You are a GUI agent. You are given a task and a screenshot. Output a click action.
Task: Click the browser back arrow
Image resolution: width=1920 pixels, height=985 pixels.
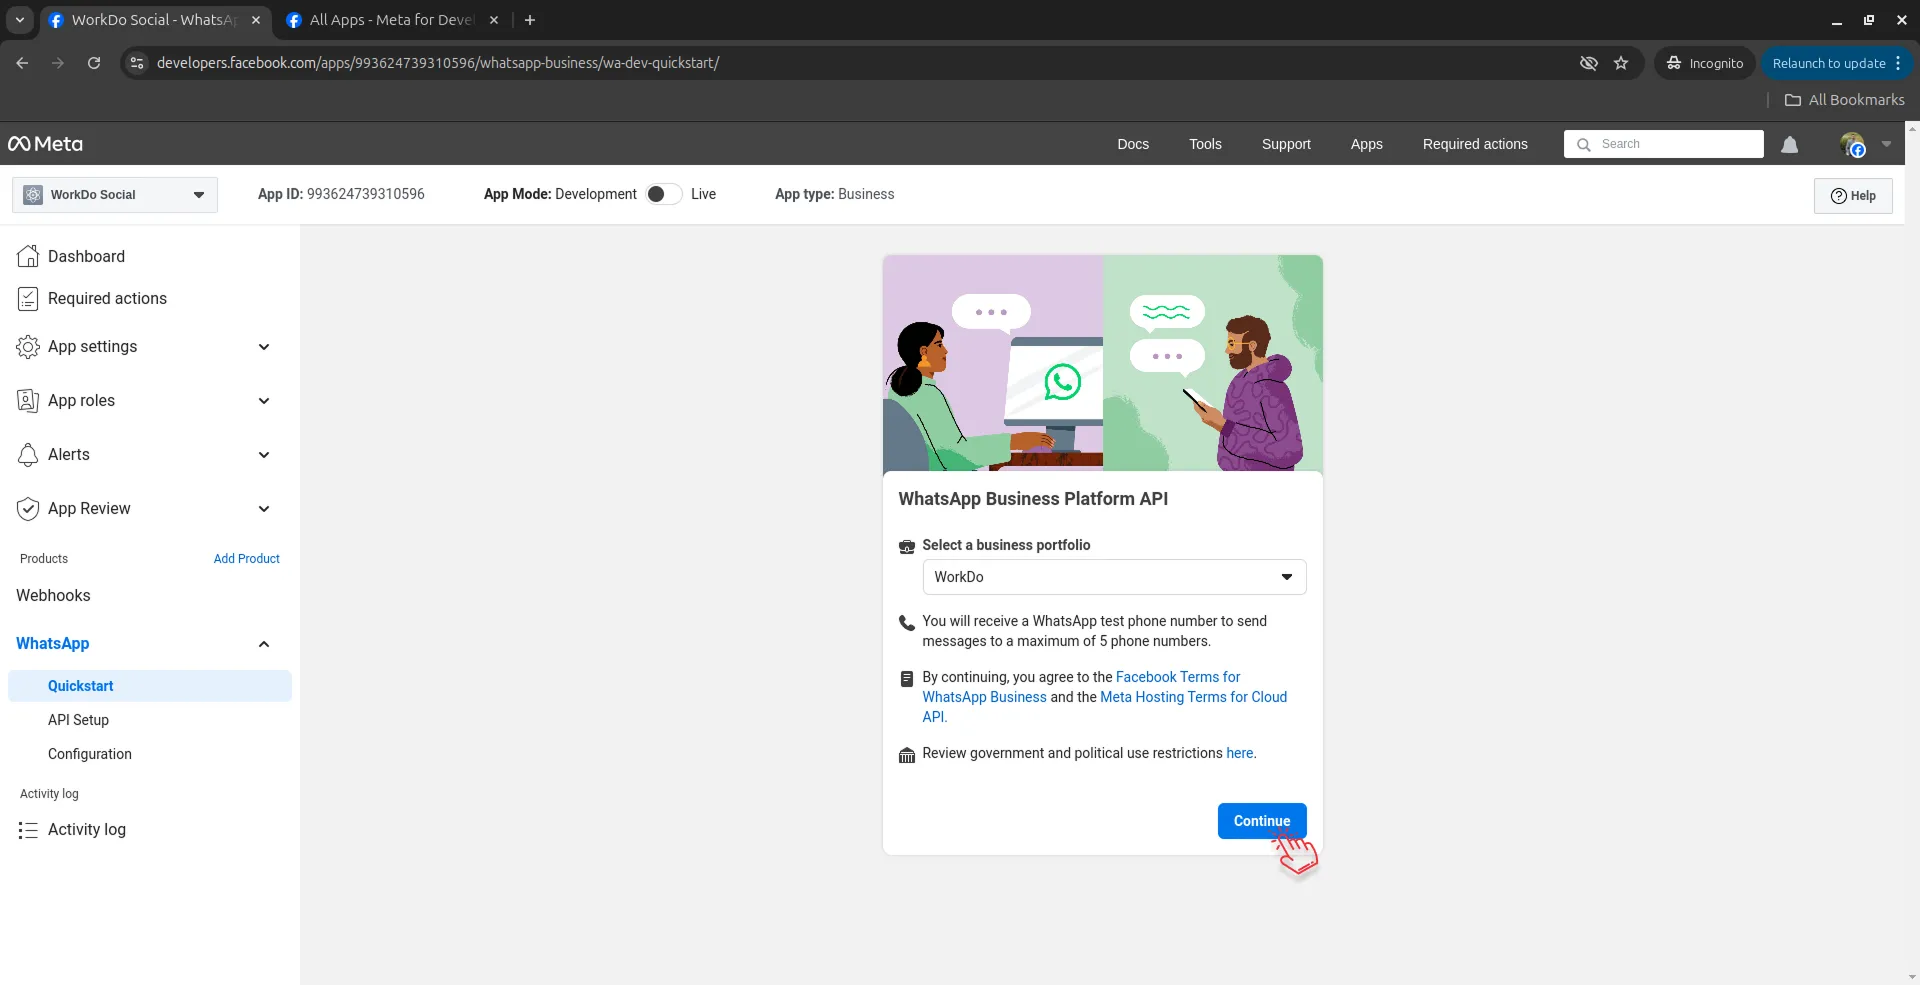[x=22, y=63]
